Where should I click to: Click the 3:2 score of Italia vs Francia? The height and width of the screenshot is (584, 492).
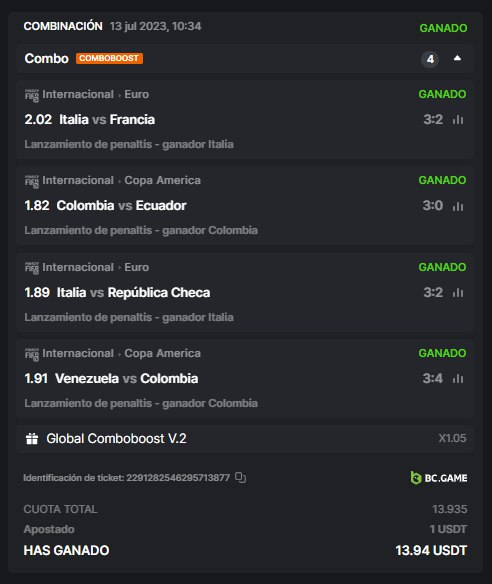[x=433, y=120]
